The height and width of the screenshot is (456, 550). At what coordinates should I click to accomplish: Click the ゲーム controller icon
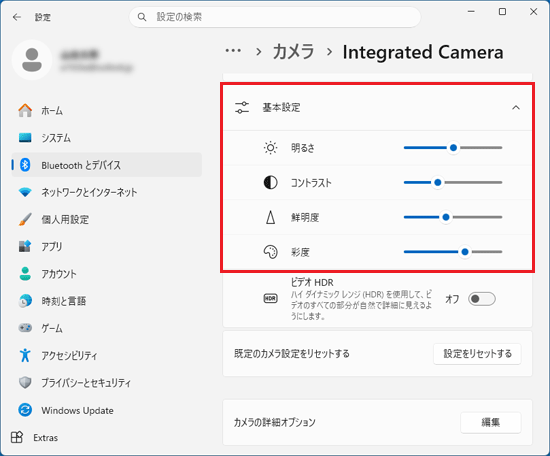tap(25, 328)
